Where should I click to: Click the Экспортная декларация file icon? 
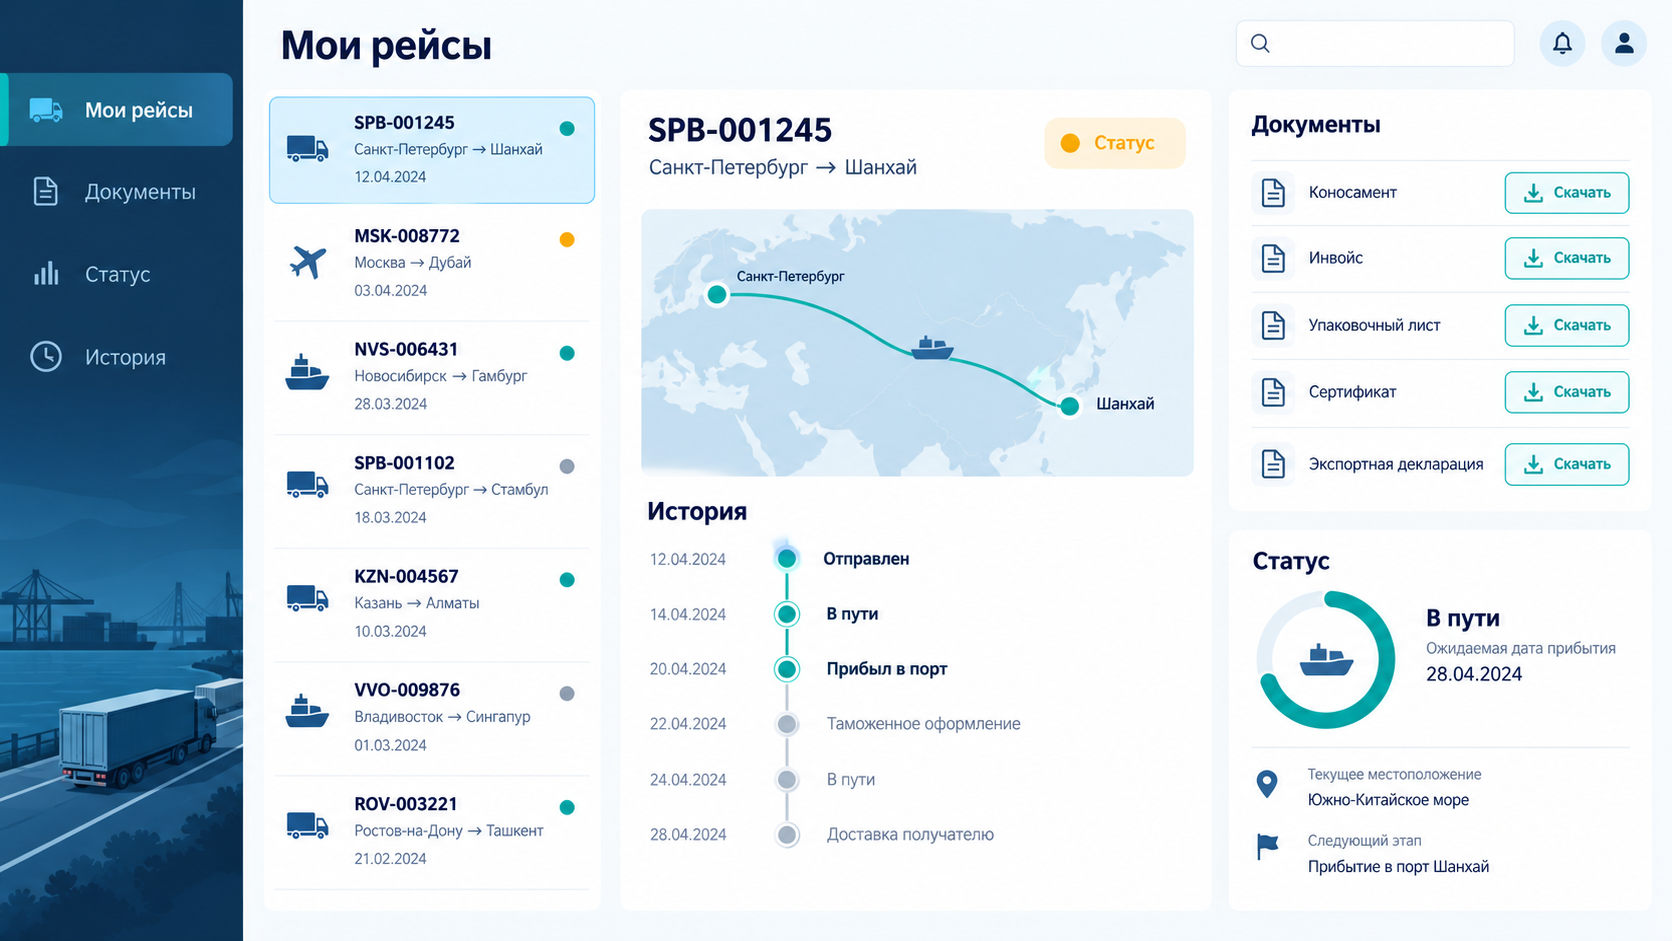(1273, 464)
